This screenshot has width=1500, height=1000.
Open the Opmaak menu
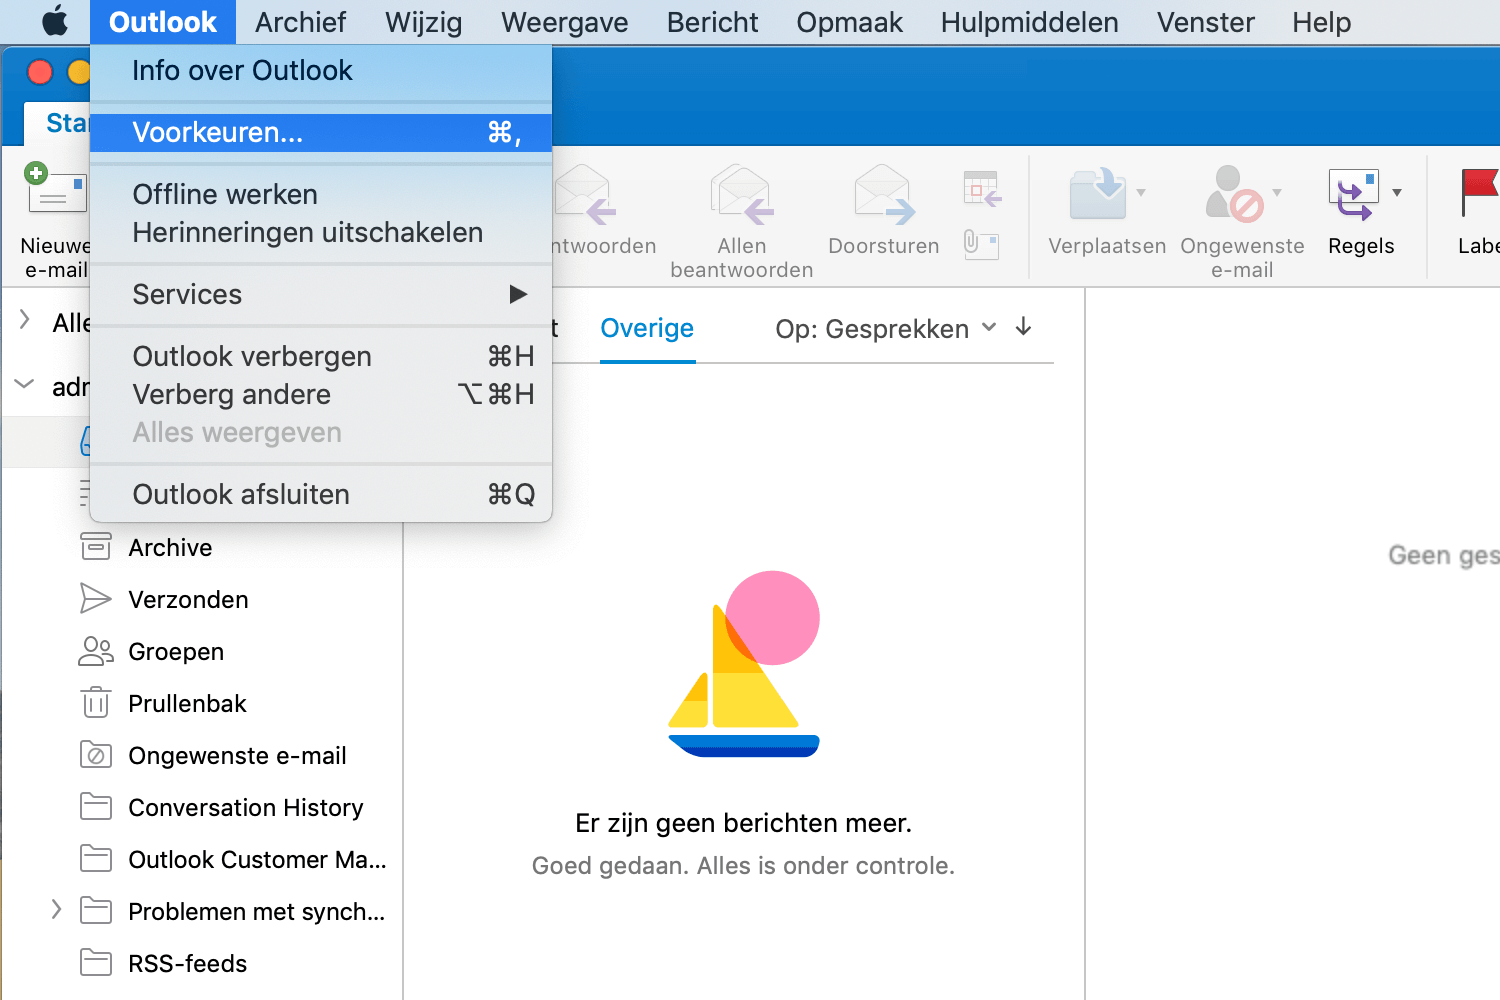[x=850, y=22]
